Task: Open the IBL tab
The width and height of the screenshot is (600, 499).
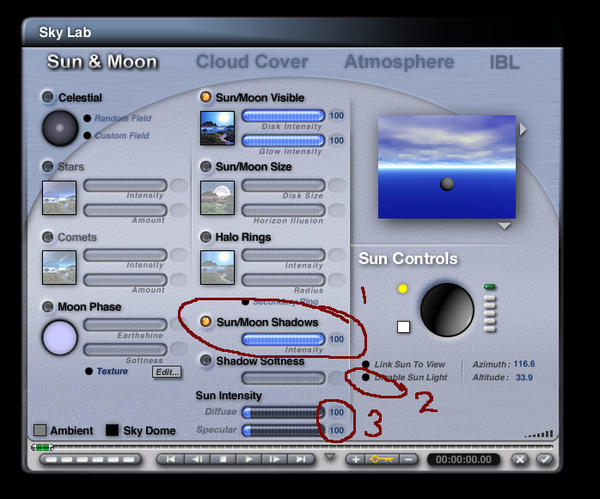Action: coord(504,62)
